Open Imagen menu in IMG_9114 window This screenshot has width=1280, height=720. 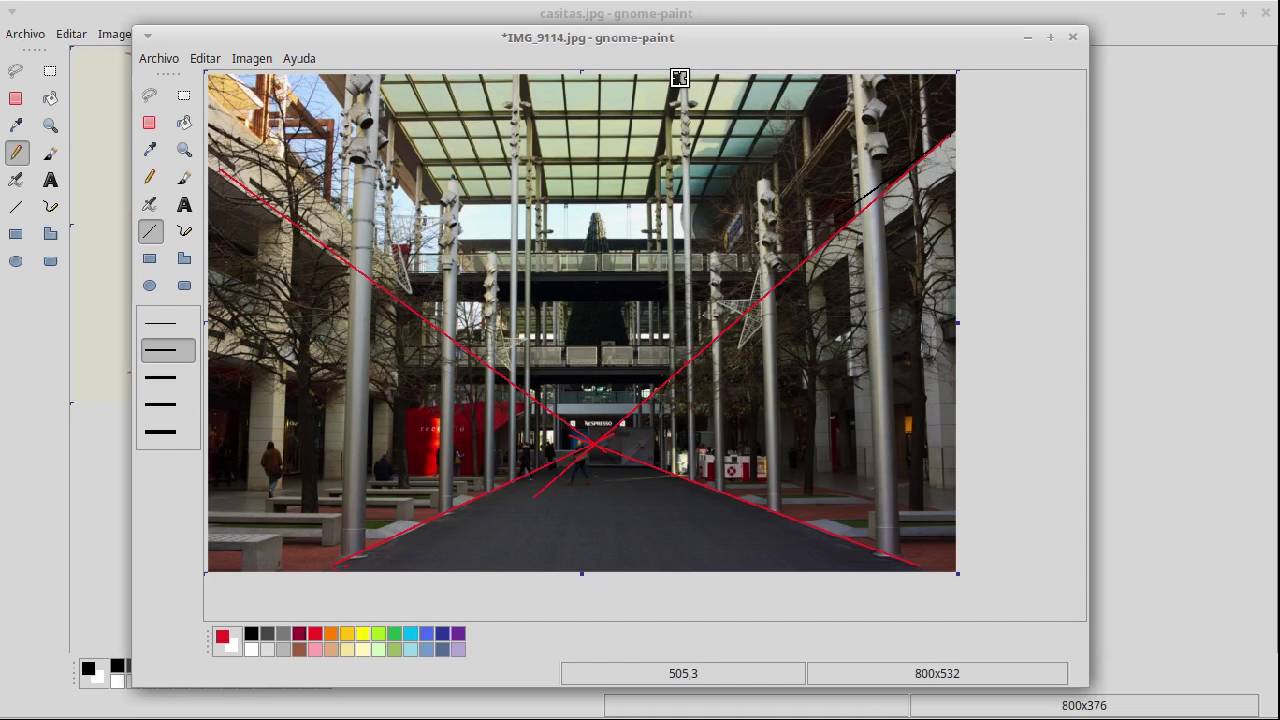point(252,59)
